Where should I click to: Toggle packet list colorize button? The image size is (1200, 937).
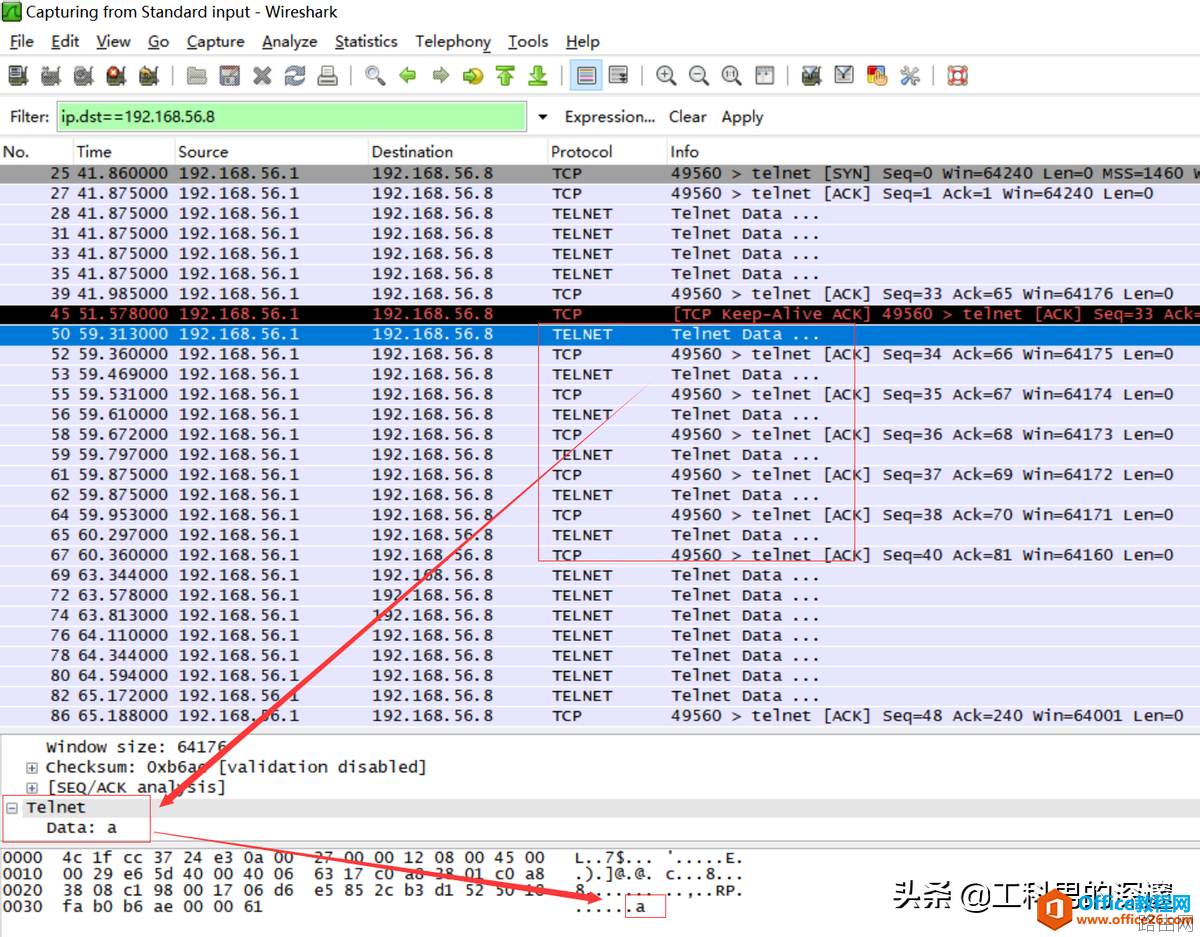click(x=586, y=76)
